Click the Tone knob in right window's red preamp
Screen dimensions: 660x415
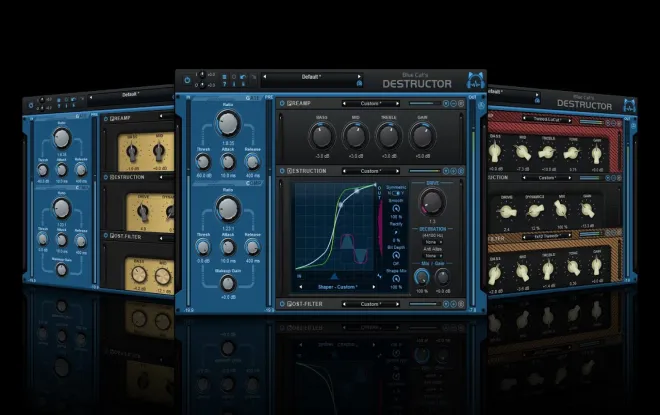coord(572,154)
